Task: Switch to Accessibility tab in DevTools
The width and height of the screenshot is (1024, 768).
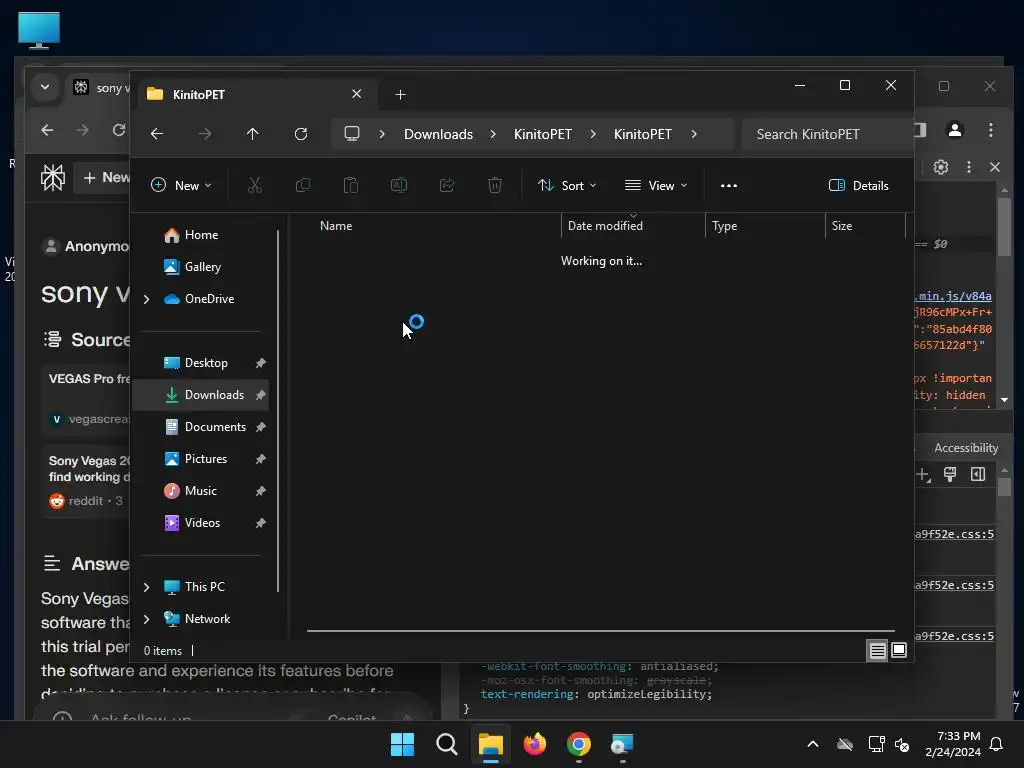Action: (966, 448)
